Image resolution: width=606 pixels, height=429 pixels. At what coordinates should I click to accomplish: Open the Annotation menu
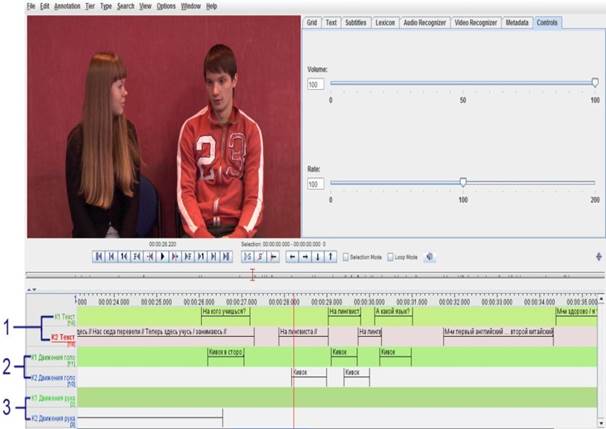67,6
